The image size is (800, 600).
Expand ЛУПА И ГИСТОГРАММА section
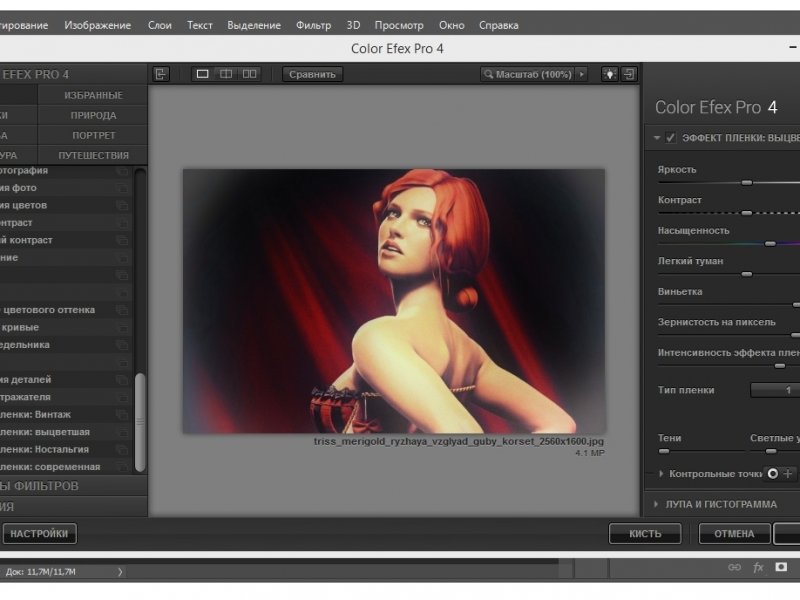tap(656, 504)
